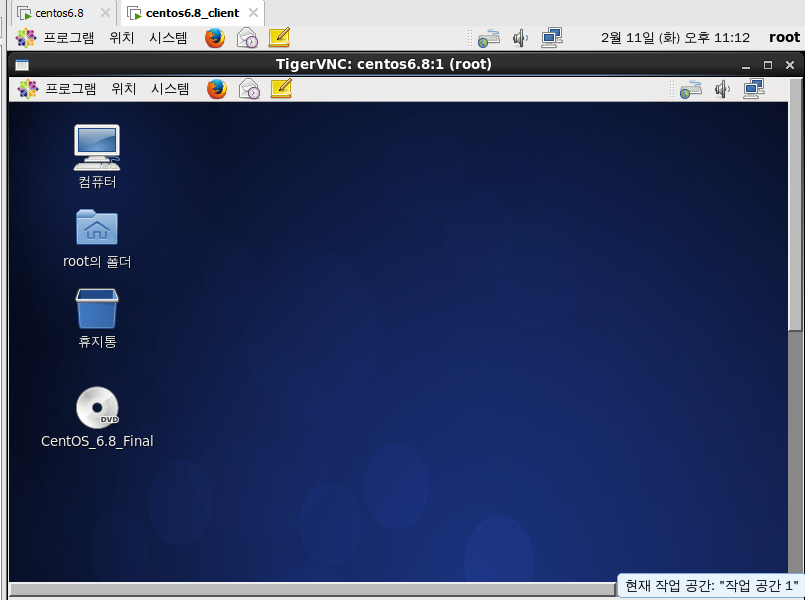Open the root user menu
Viewport: 805px width, 600px height.
coord(784,37)
